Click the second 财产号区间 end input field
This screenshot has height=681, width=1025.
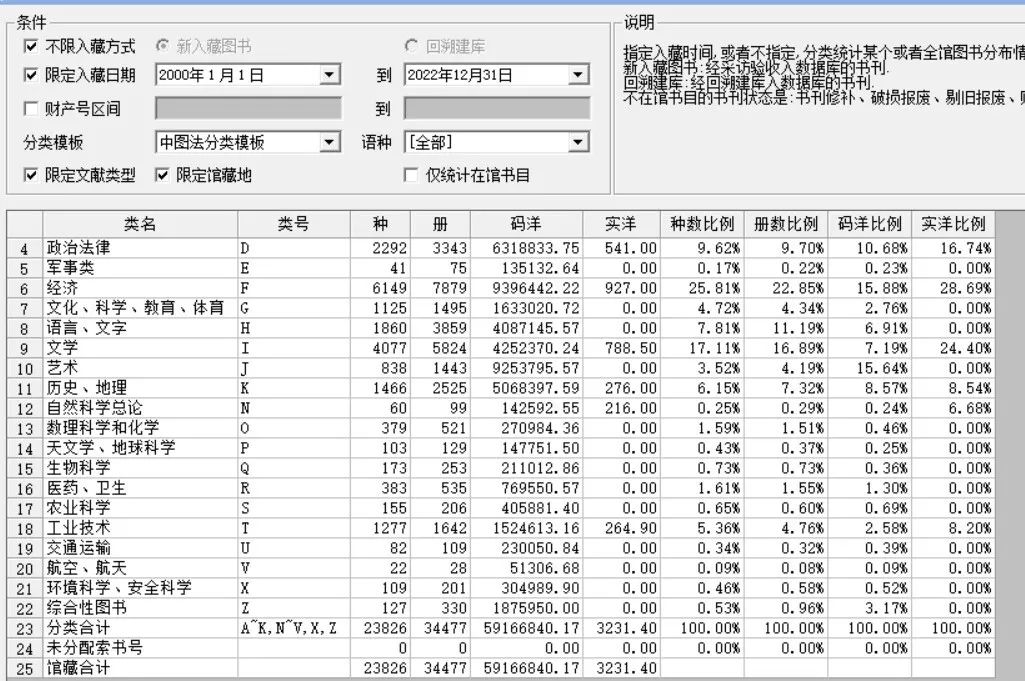coord(496,109)
